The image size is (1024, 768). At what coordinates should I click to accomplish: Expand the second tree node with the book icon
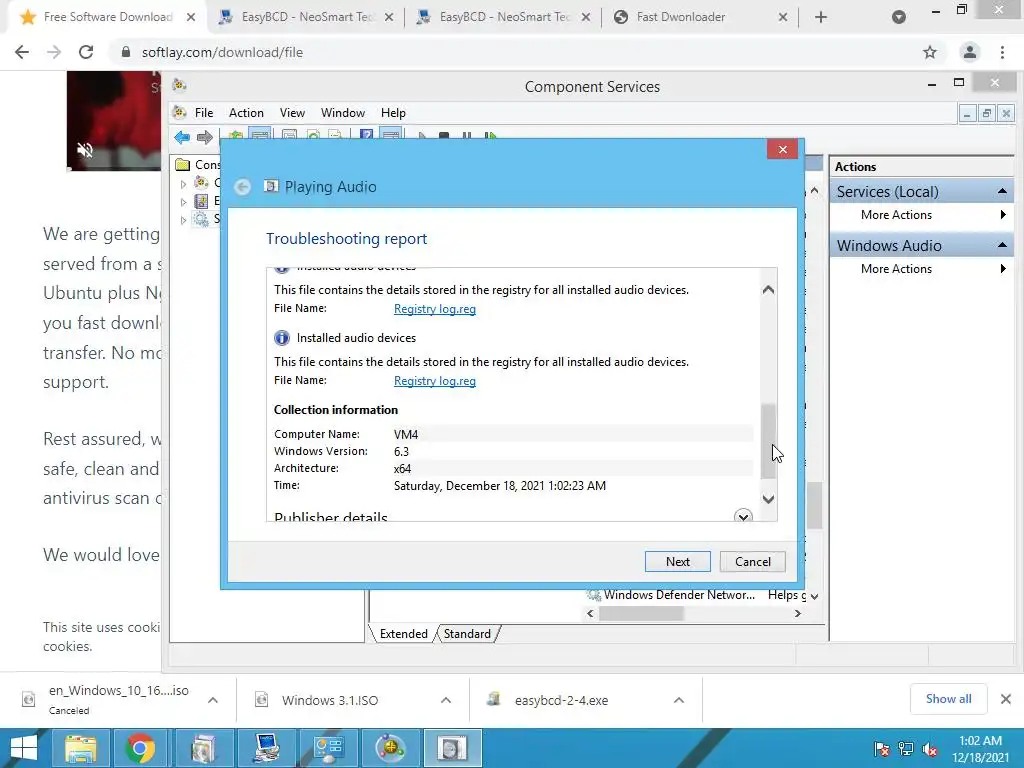coord(184,202)
